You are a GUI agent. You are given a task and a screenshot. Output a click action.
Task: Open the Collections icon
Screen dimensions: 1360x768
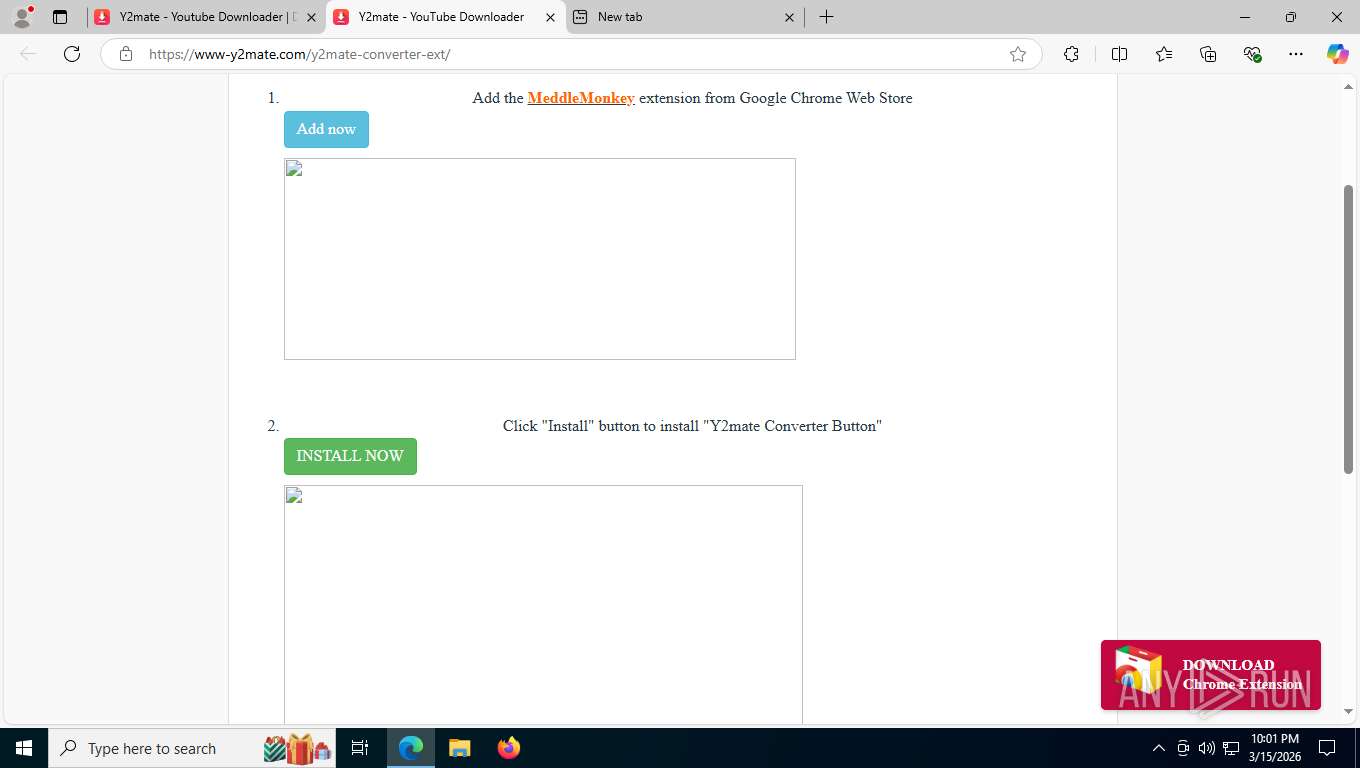click(1208, 54)
